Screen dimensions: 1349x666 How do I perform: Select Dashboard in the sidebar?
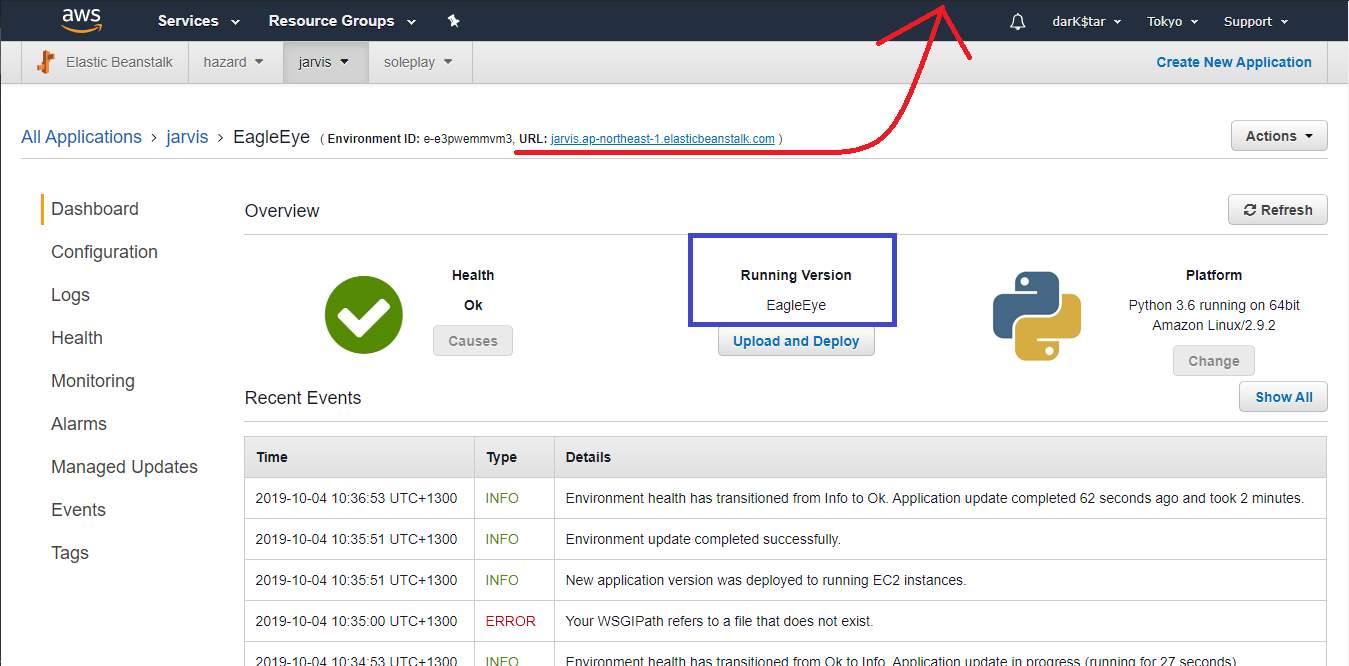click(x=95, y=209)
